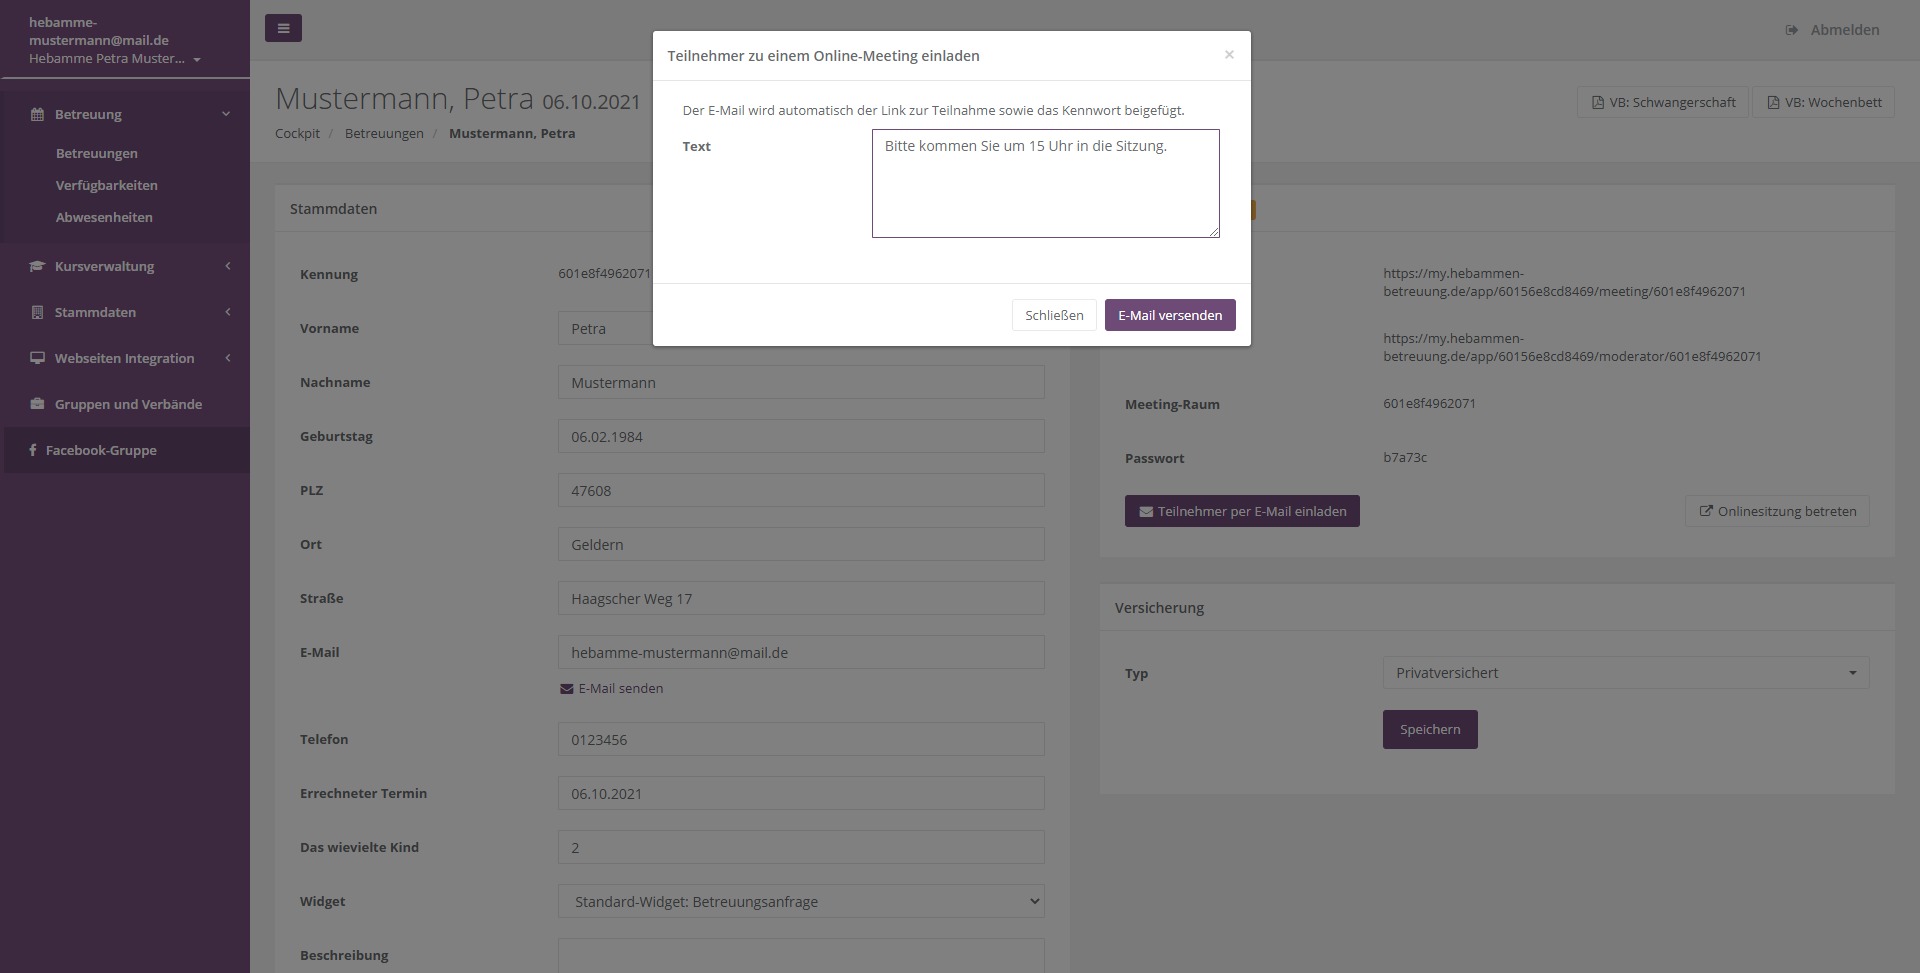Click the envelope icon beside E-Mail senden

[567, 689]
